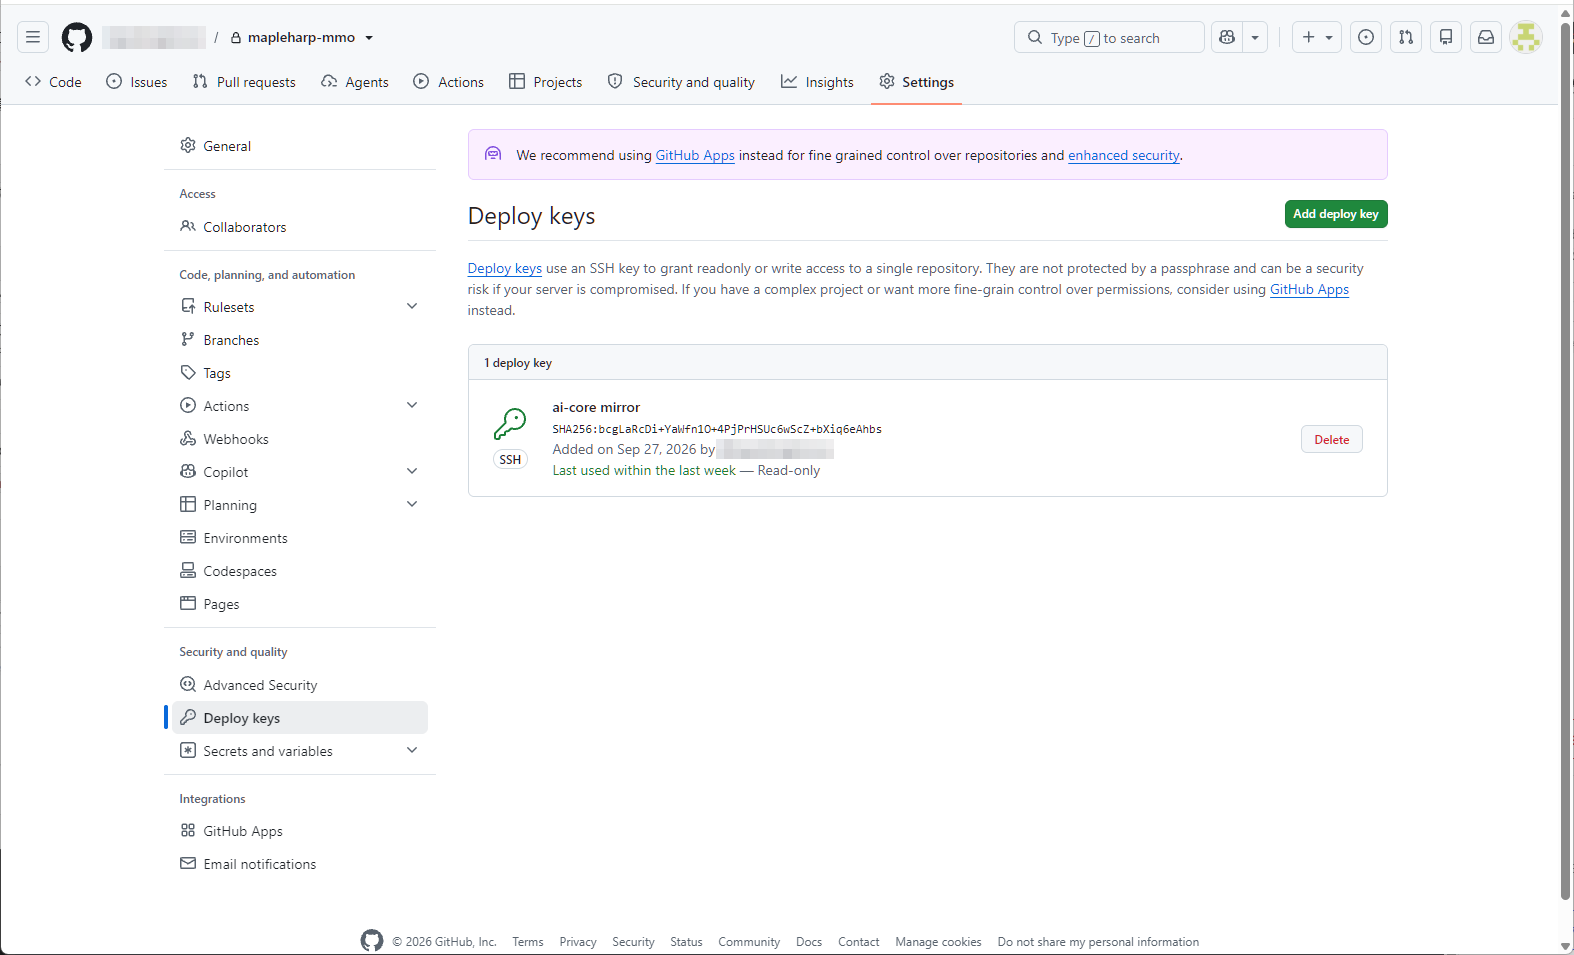Open Collaborators in the sidebar
Viewport: 1574px width, 955px height.
coord(300,227)
